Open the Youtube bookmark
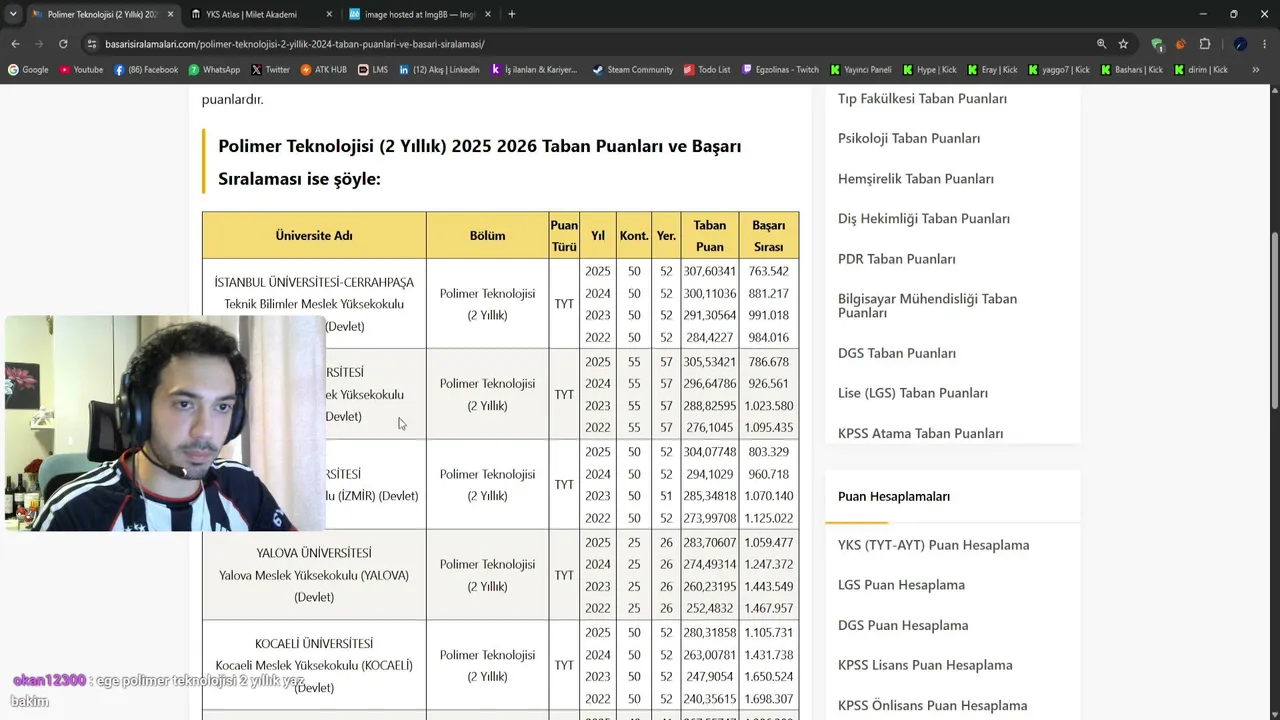The image size is (1280, 720). [81, 70]
